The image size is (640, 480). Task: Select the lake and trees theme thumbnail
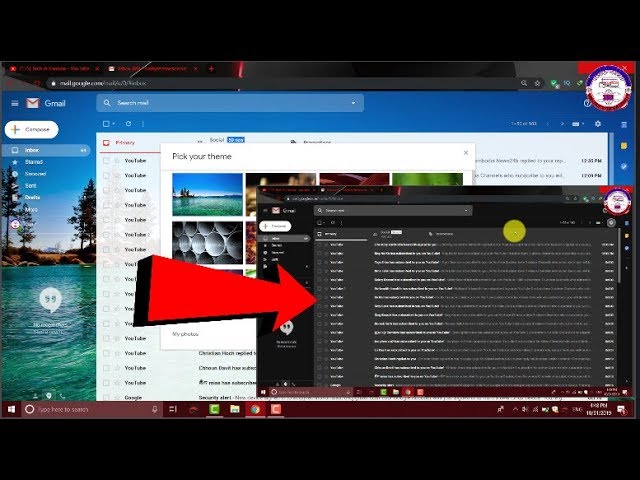coord(207,194)
